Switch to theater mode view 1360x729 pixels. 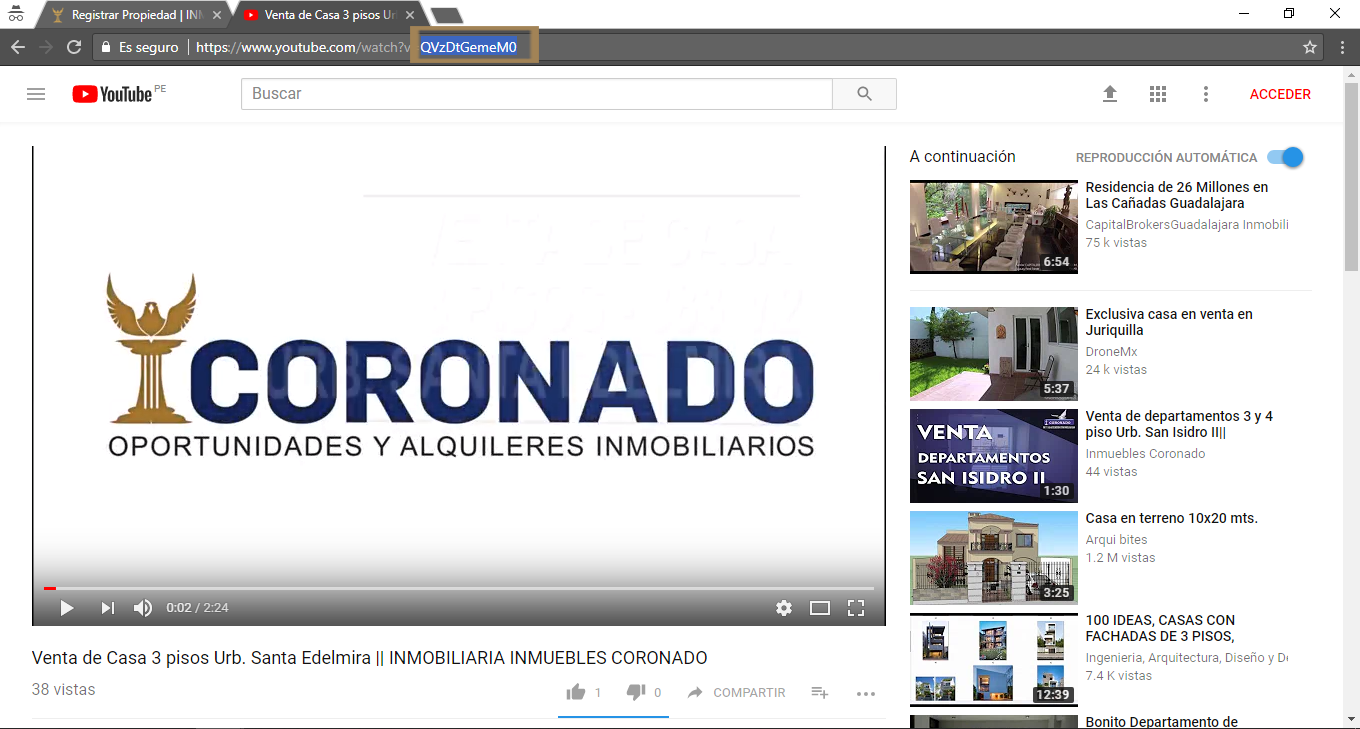[820, 608]
